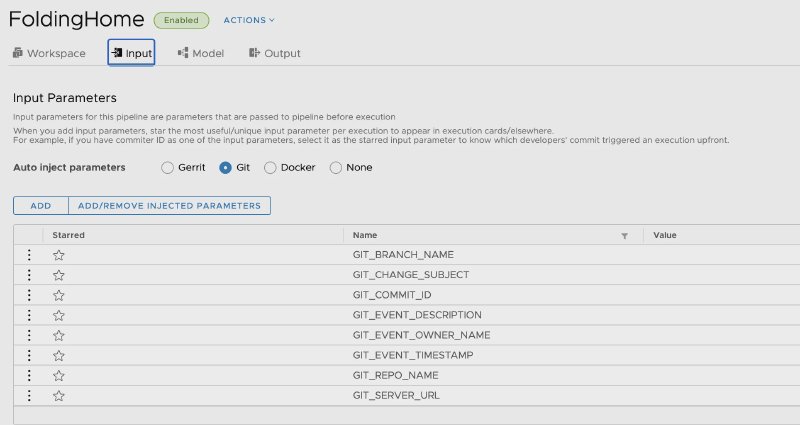
Task: Star the GIT_EVENT_OWNER_NAME parameter
Action: (x=59, y=336)
